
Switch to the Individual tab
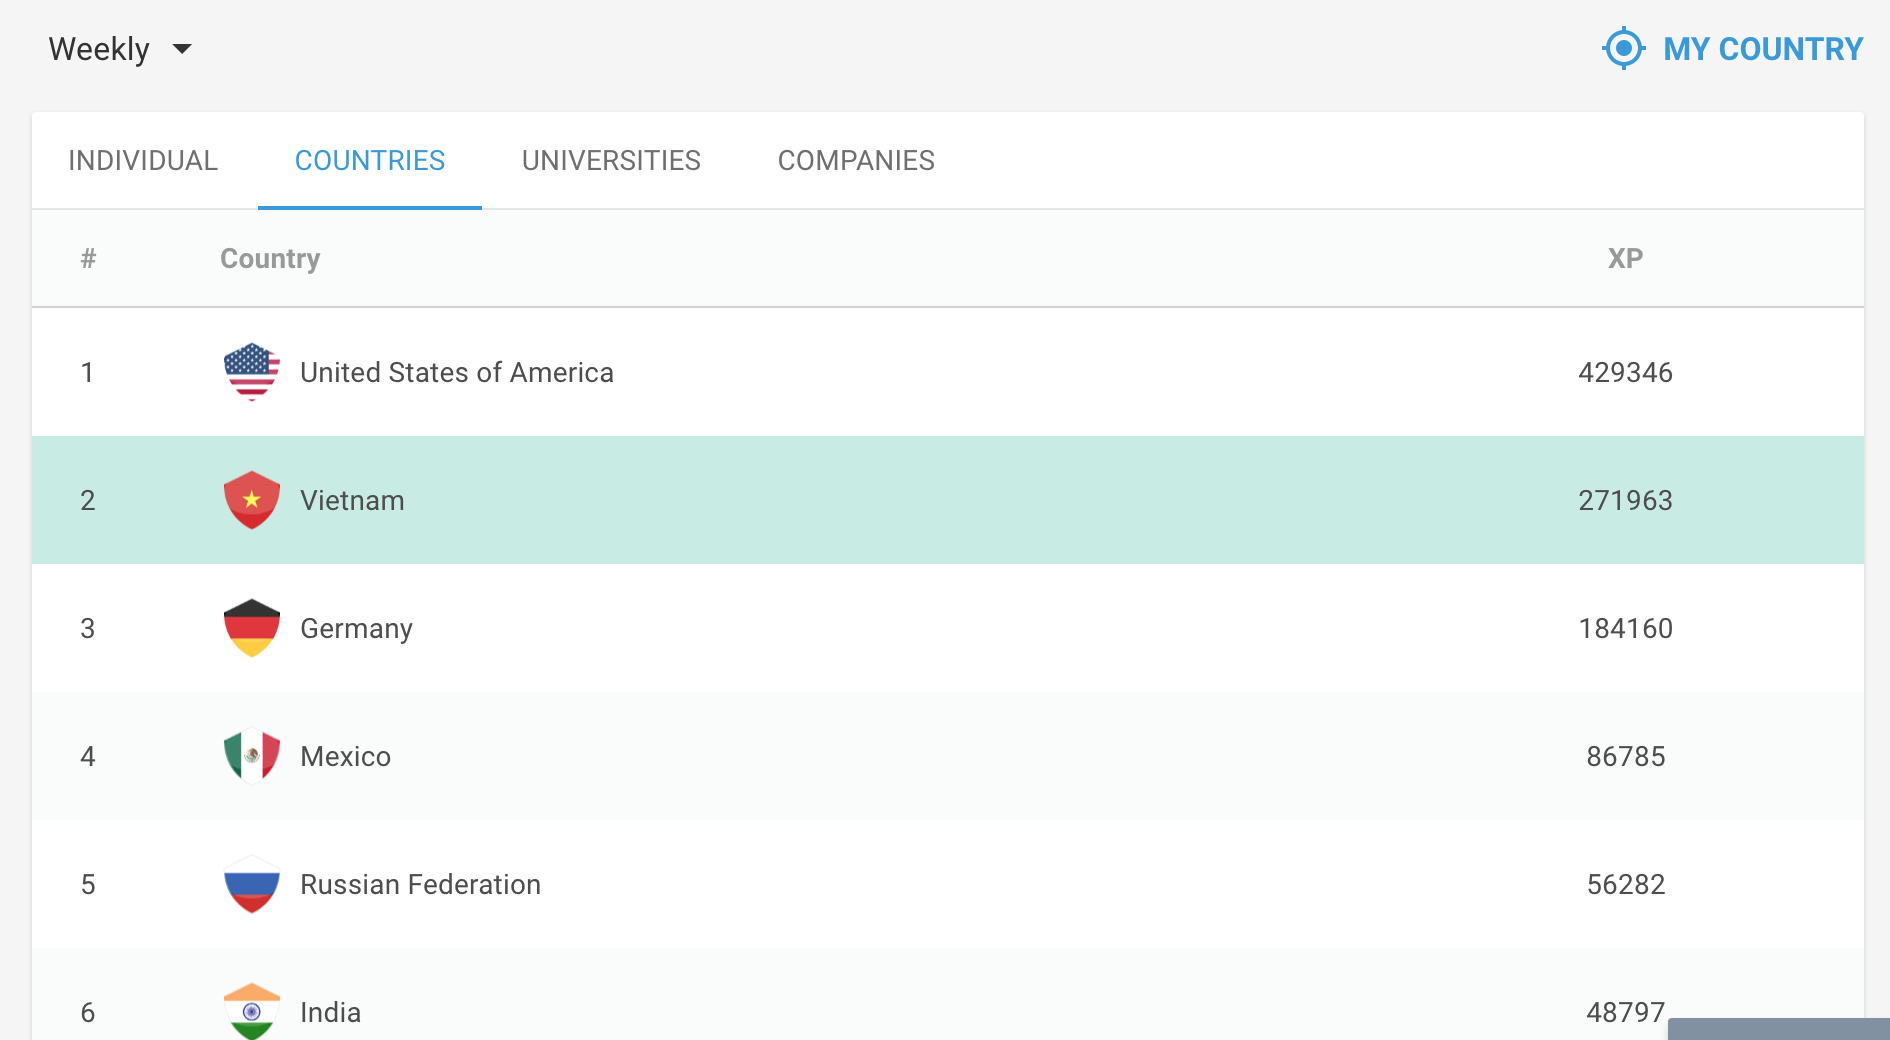click(x=143, y=161)
